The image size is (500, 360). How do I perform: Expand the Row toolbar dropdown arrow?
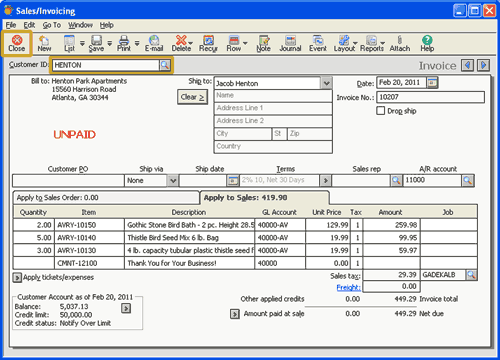[x=245, y=43]
